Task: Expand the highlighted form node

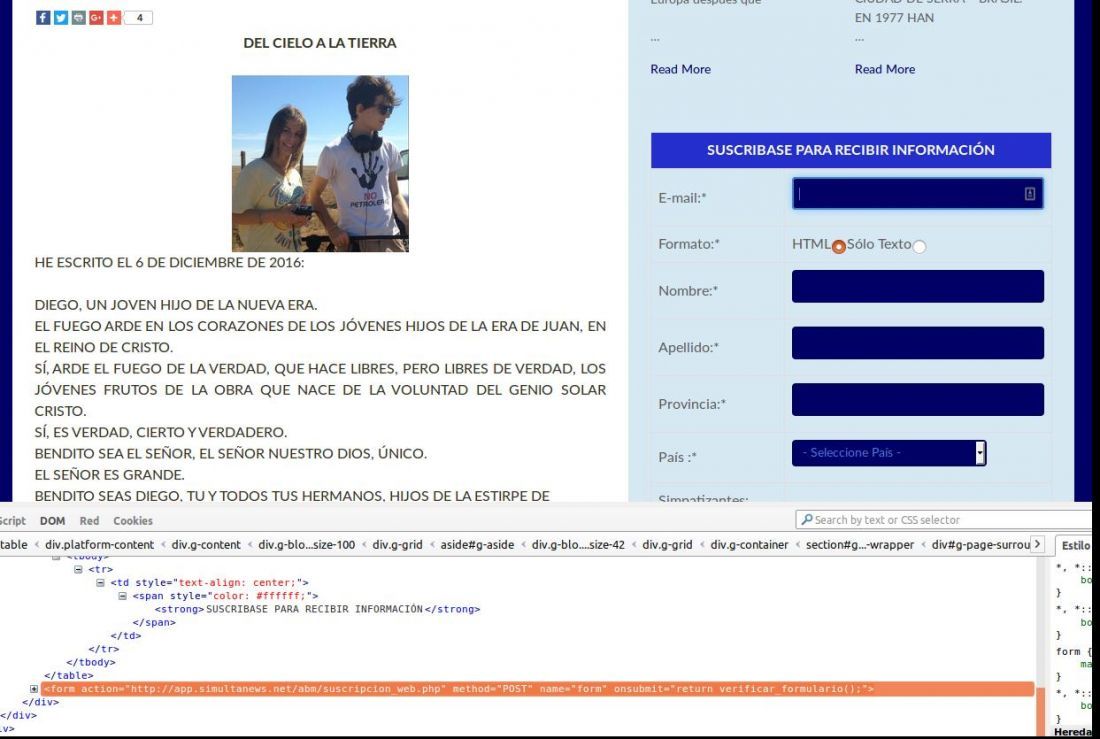Action: coord(34,689)
